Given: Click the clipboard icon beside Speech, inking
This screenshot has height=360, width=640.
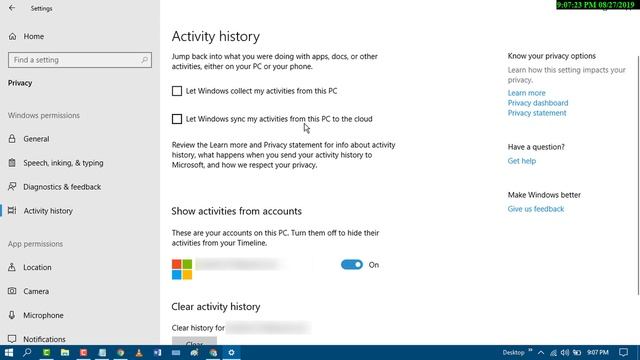Looking at the screenshot, I should click(12, 163).
